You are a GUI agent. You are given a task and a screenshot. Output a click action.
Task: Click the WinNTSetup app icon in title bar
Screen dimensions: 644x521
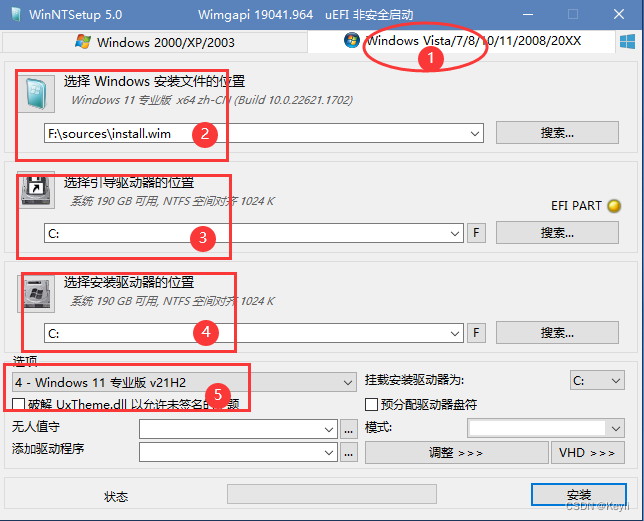[x=16, y=14]
